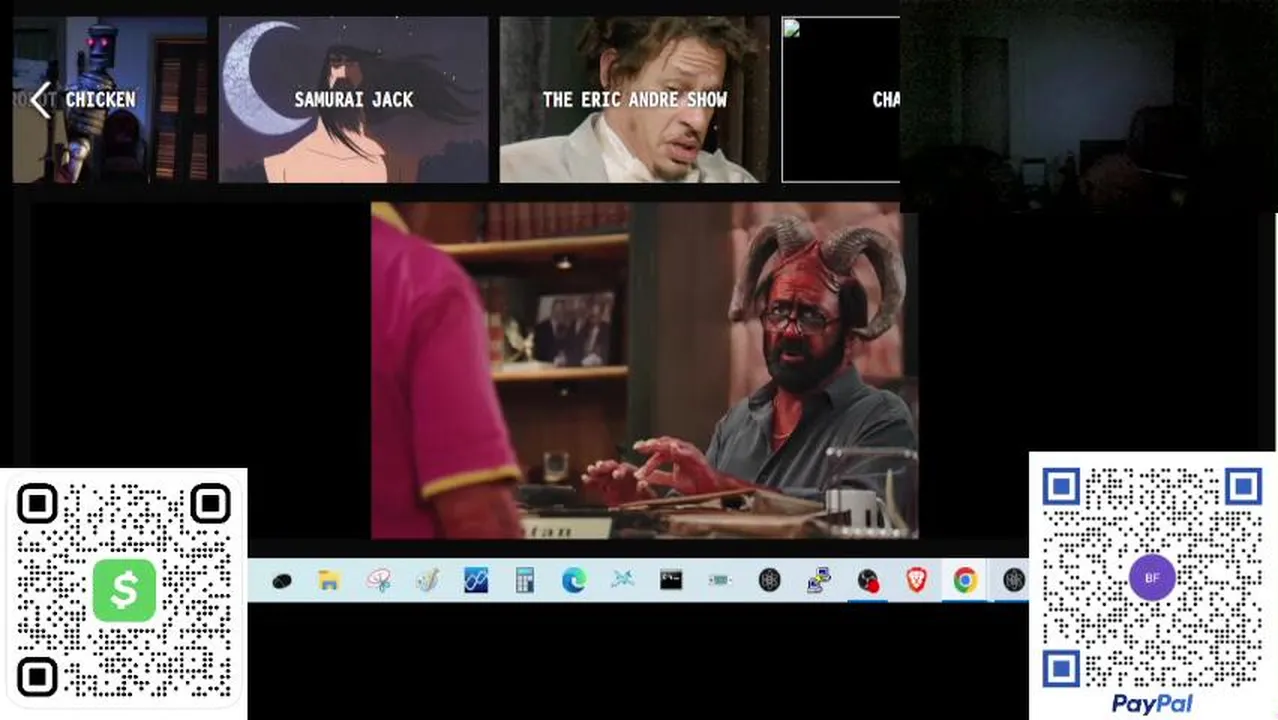Open the gray device icon in taskbar
The height and width of the screenshot is (720, 1278).
point(720,580)
